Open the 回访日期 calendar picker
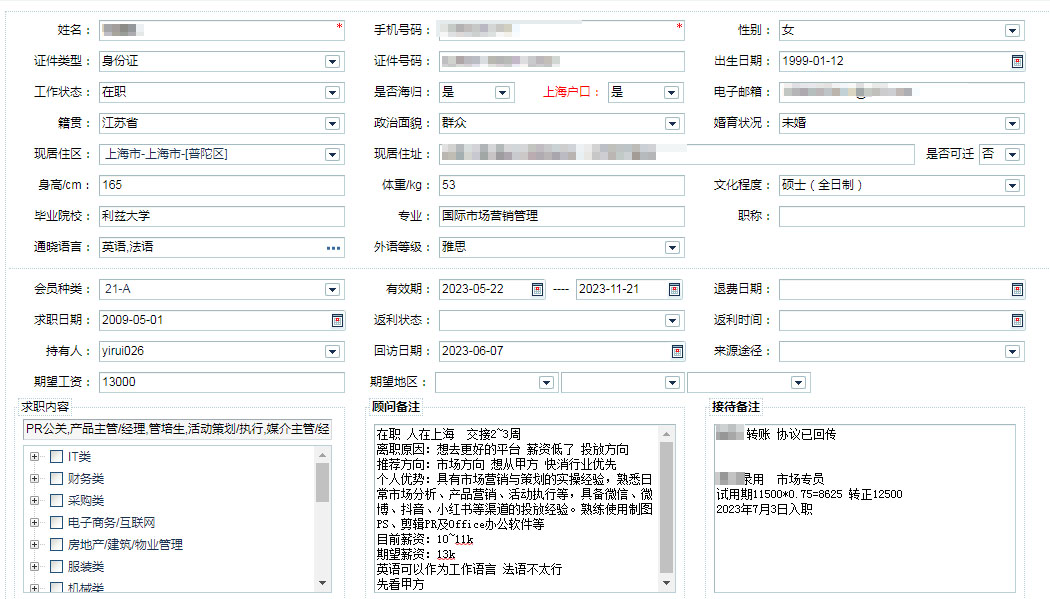Image resolution: width=1050 pixels, height=599 pixels. [x=677, y=351]
